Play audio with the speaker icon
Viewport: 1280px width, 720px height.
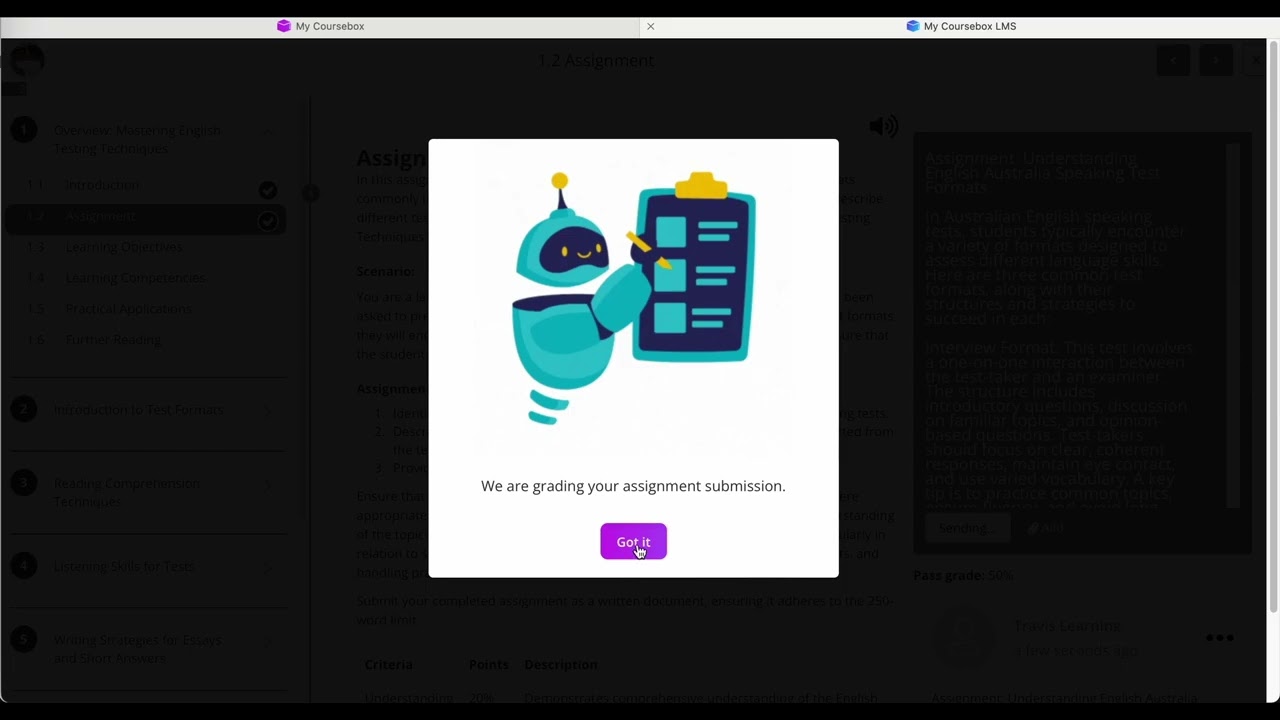(884, 126)
